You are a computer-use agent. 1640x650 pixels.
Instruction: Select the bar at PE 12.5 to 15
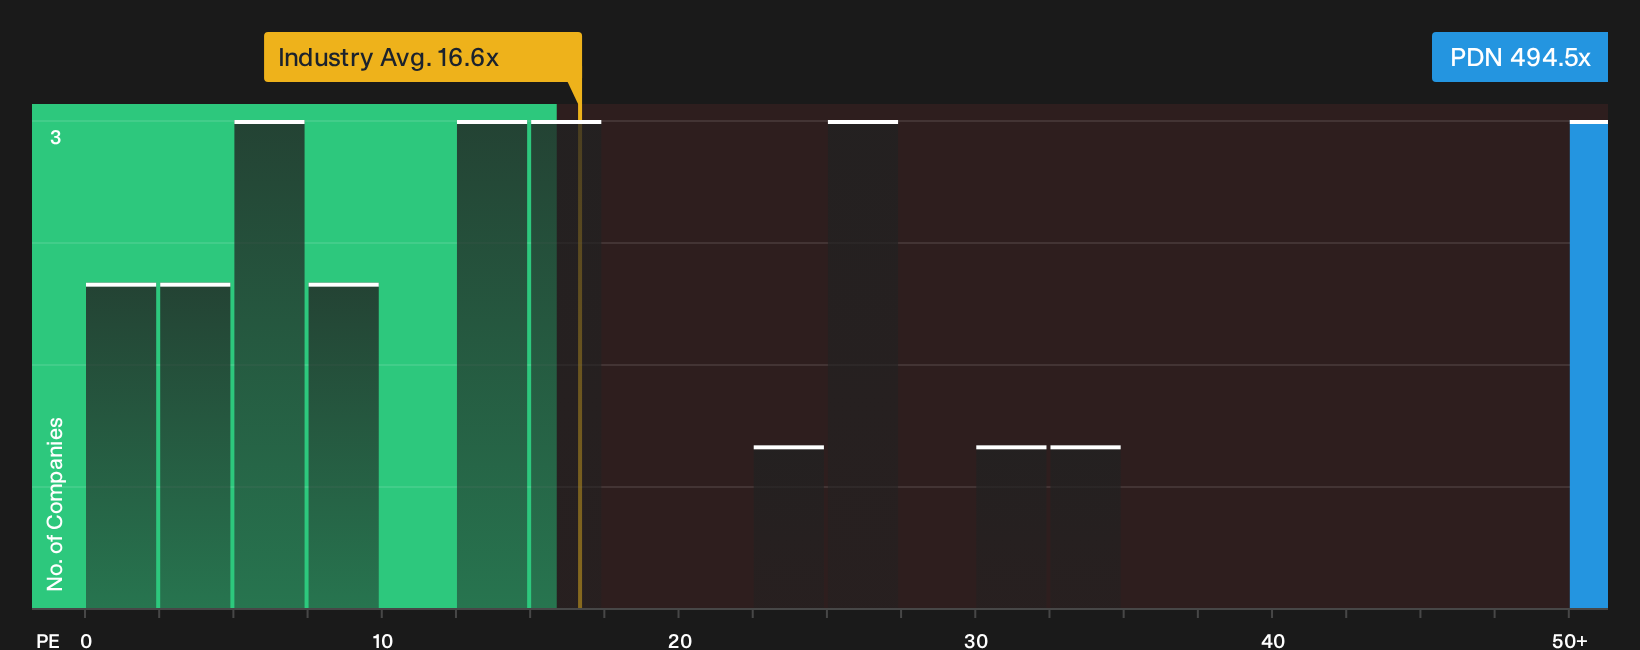pos(492,364)
